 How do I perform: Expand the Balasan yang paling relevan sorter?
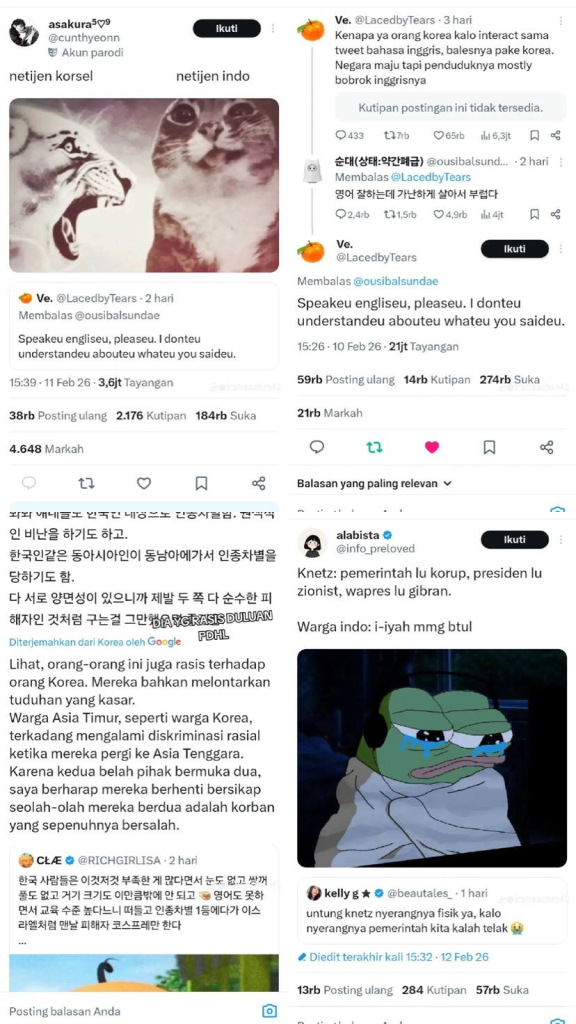point(374,484)
